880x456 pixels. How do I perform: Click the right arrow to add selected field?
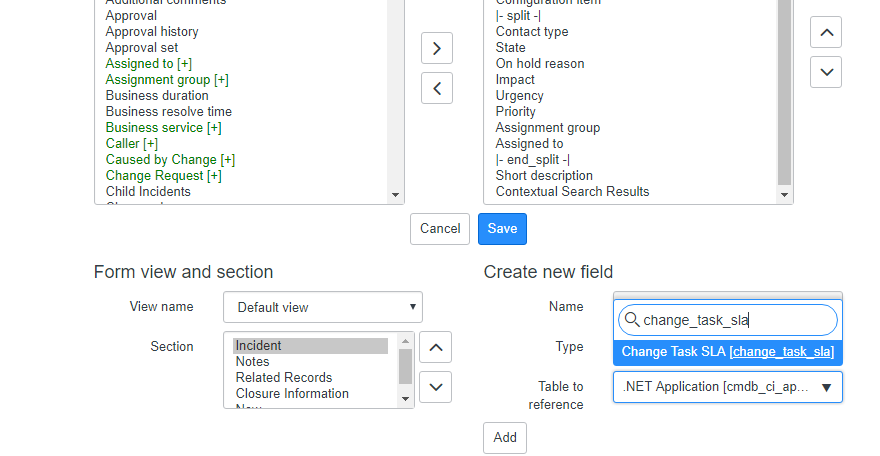[437, 48]
